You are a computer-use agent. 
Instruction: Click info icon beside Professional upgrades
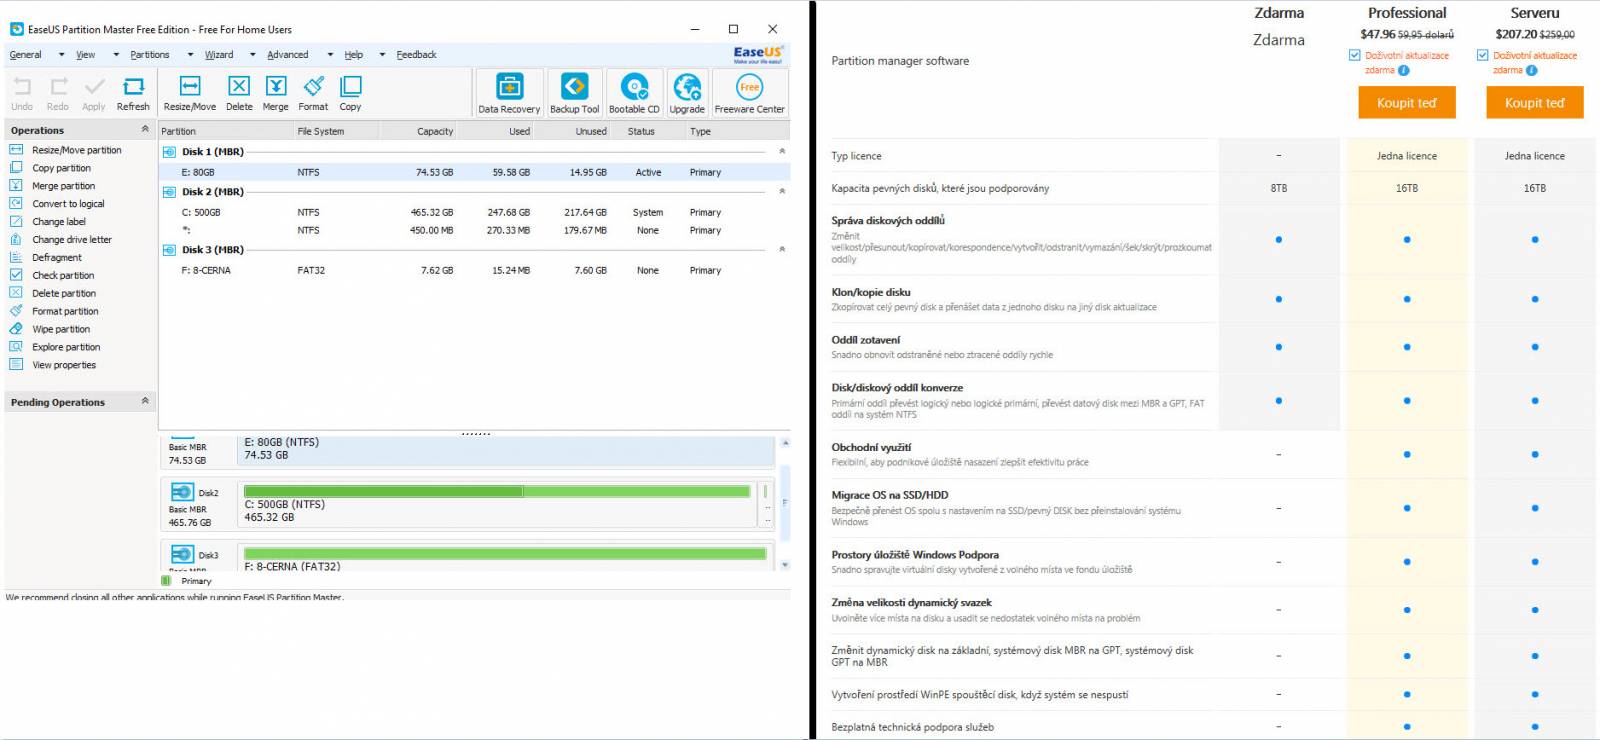point(1403,70)
